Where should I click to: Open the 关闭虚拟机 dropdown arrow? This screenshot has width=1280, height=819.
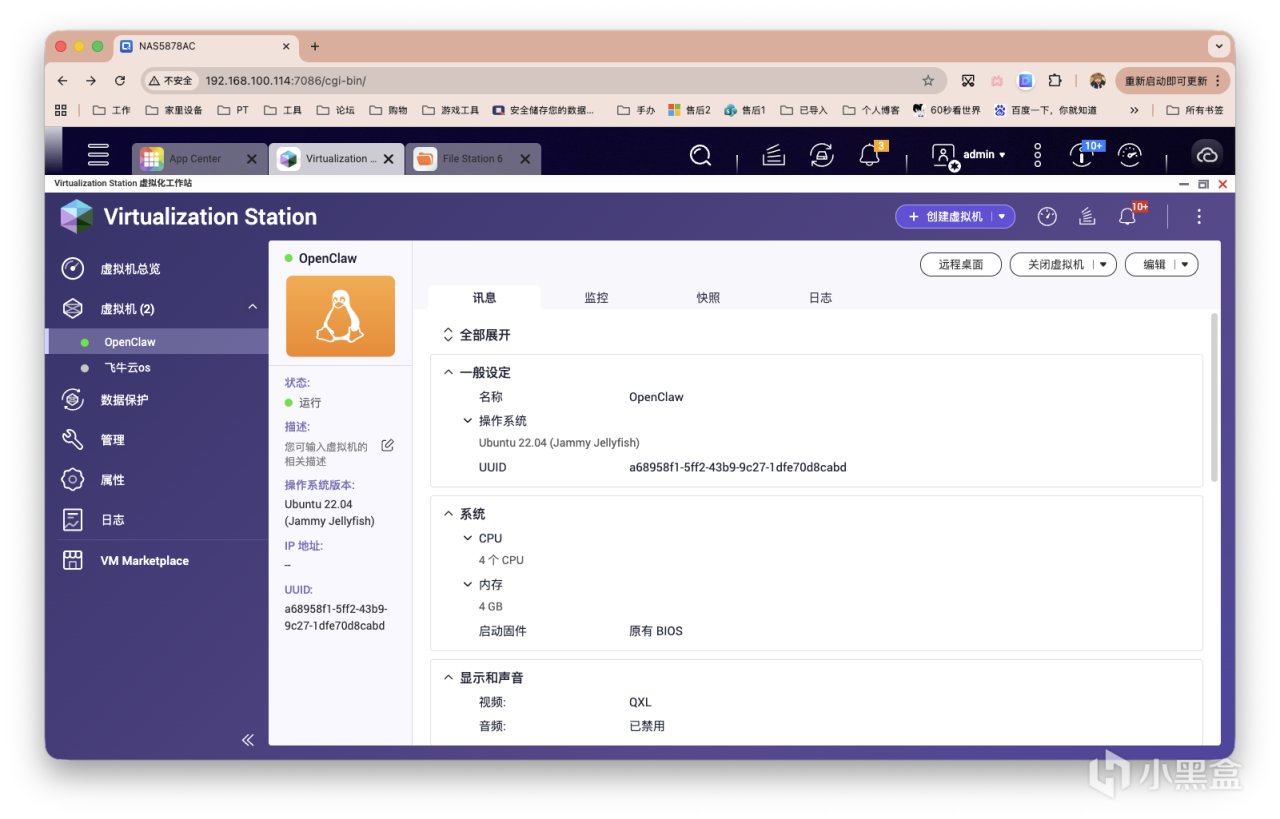1104,265
